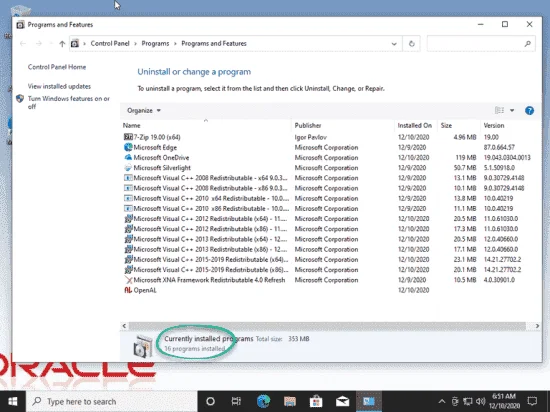Viewport: 550px width, 412px height.
Task: Open the Windows Start menu
Action: coord(13,401)
